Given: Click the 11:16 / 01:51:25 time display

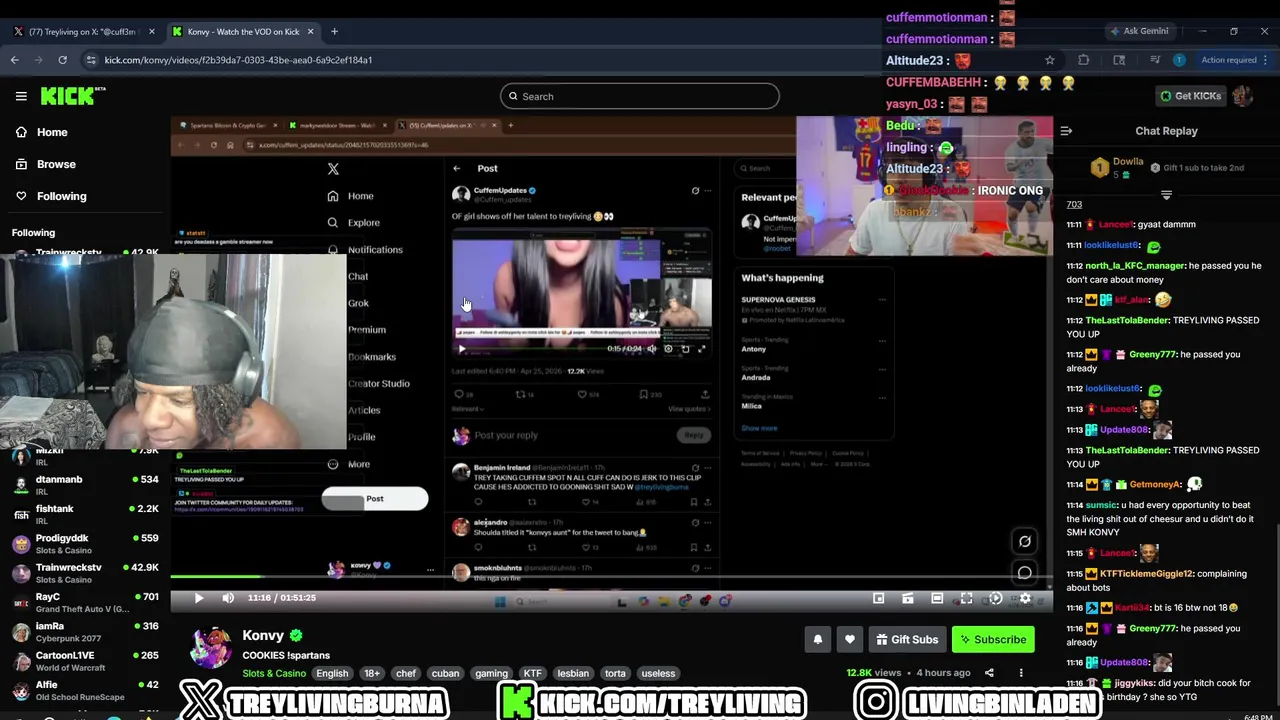Looking at the screenshot, I should (281, 598).
